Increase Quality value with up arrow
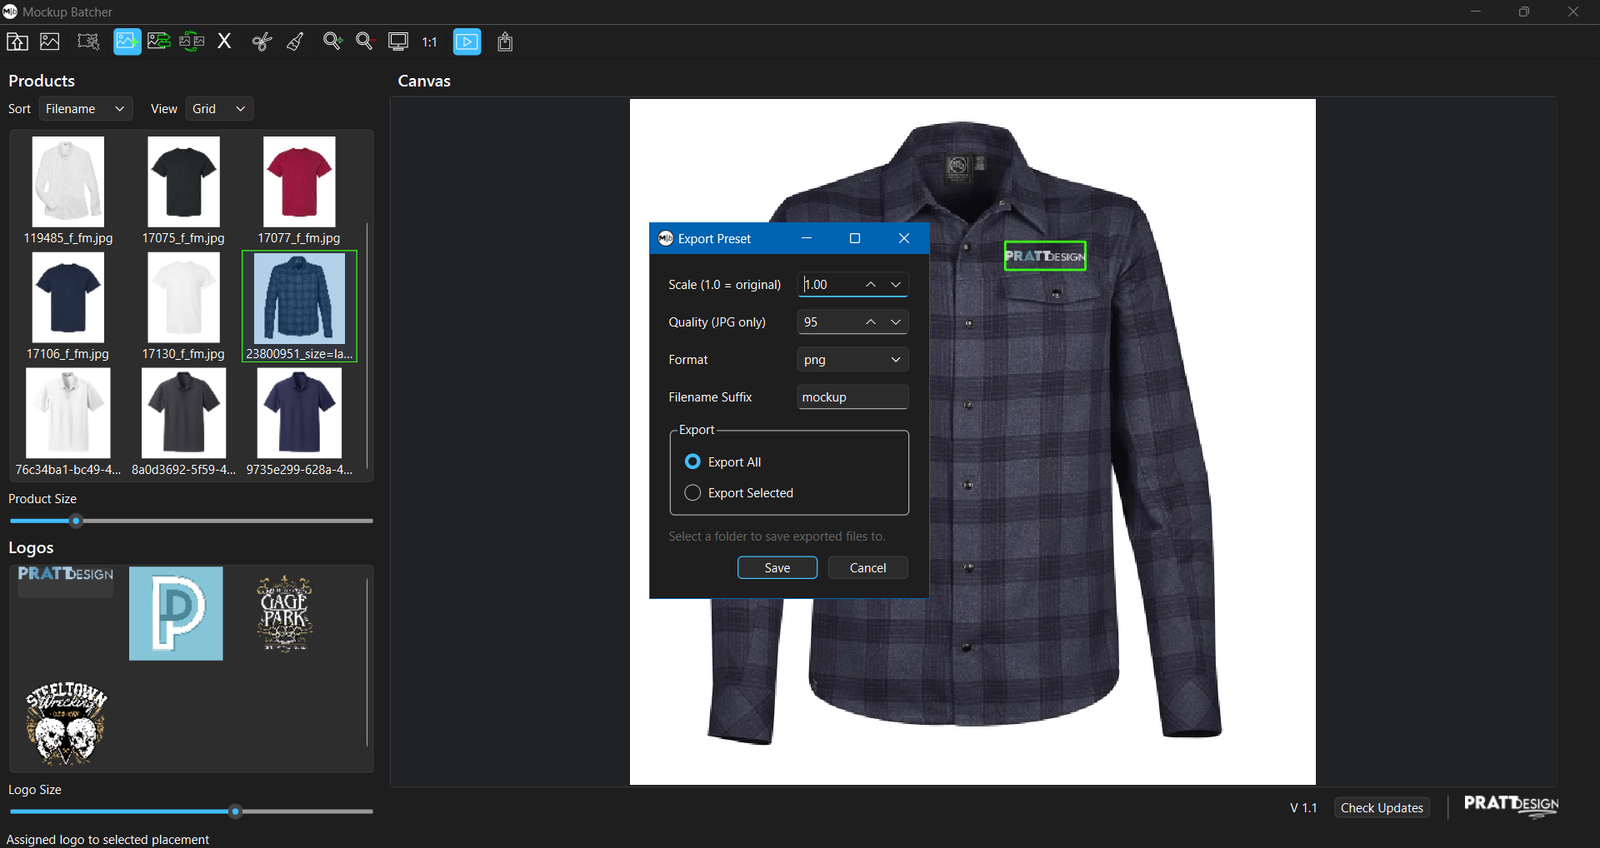This screenshot has width=1600, height=848. (871, 322)
